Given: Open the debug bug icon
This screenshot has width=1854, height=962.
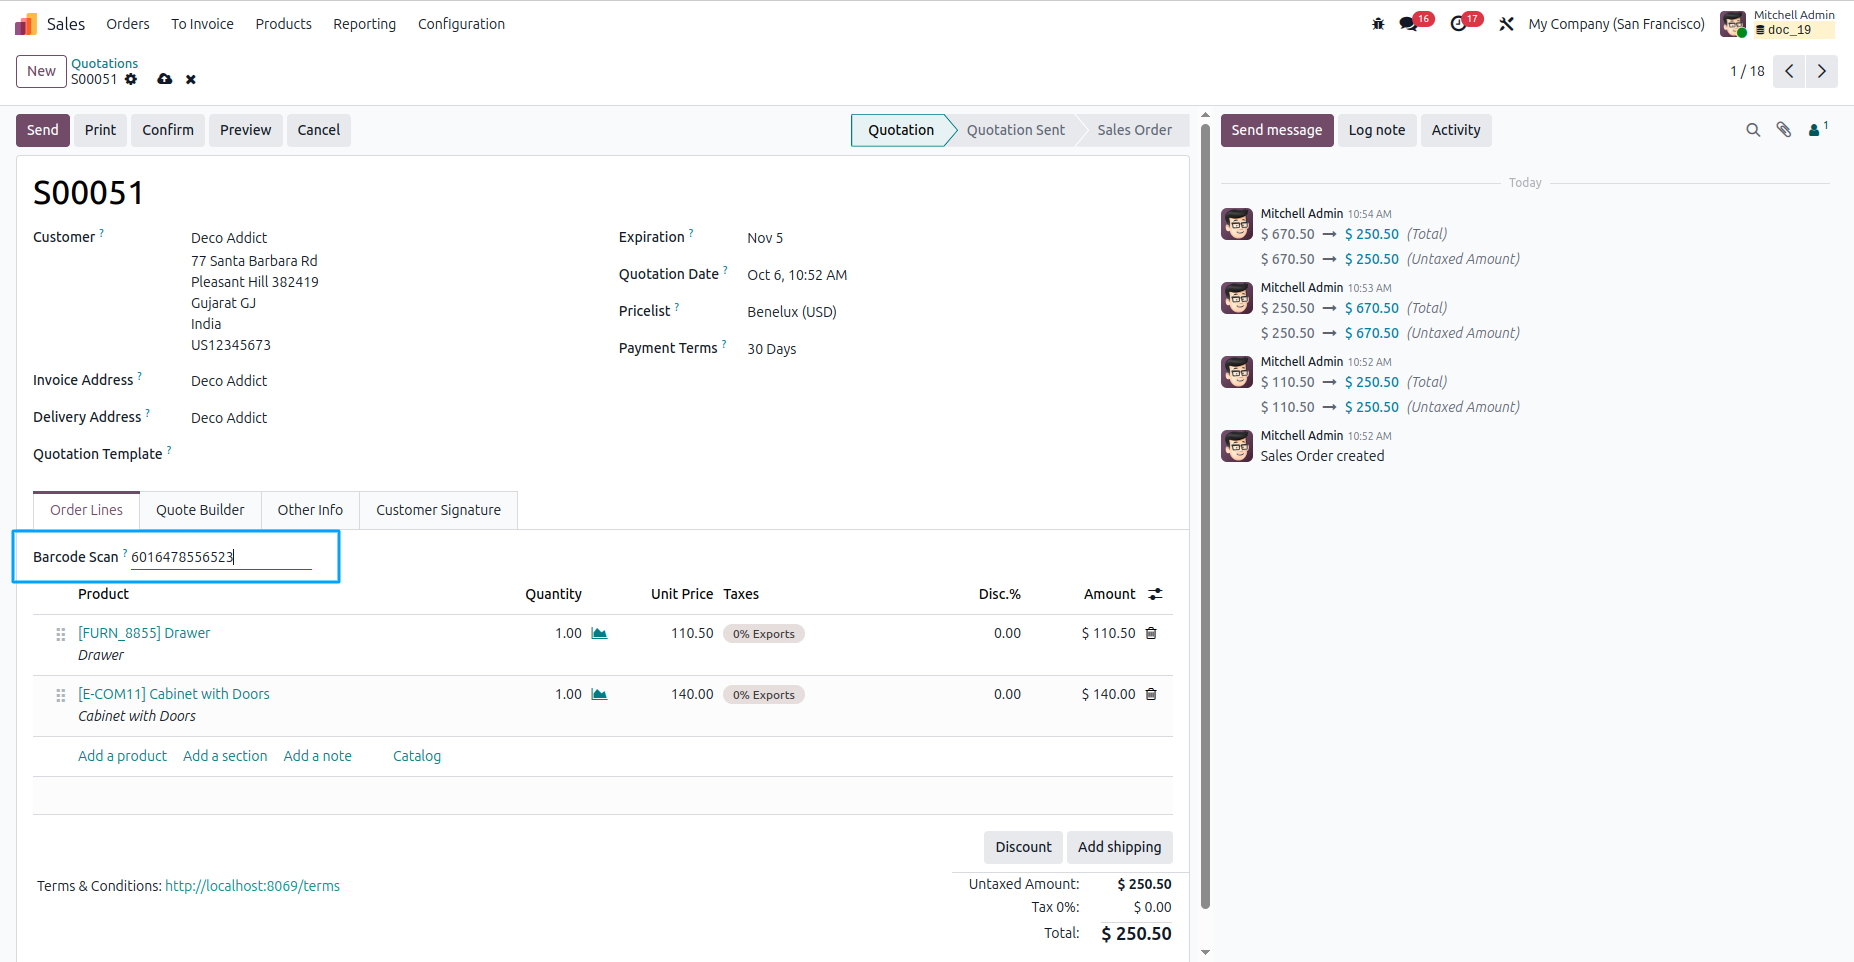Looking at the screenshot, I should pos(1378,24).
